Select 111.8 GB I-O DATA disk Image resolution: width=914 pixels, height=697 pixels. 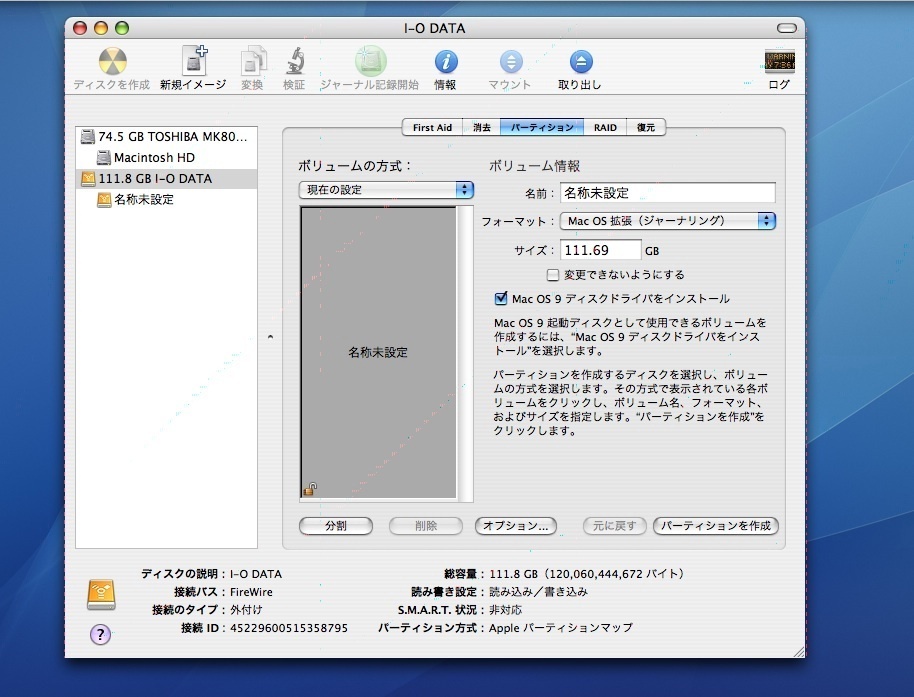click(167, 178)
